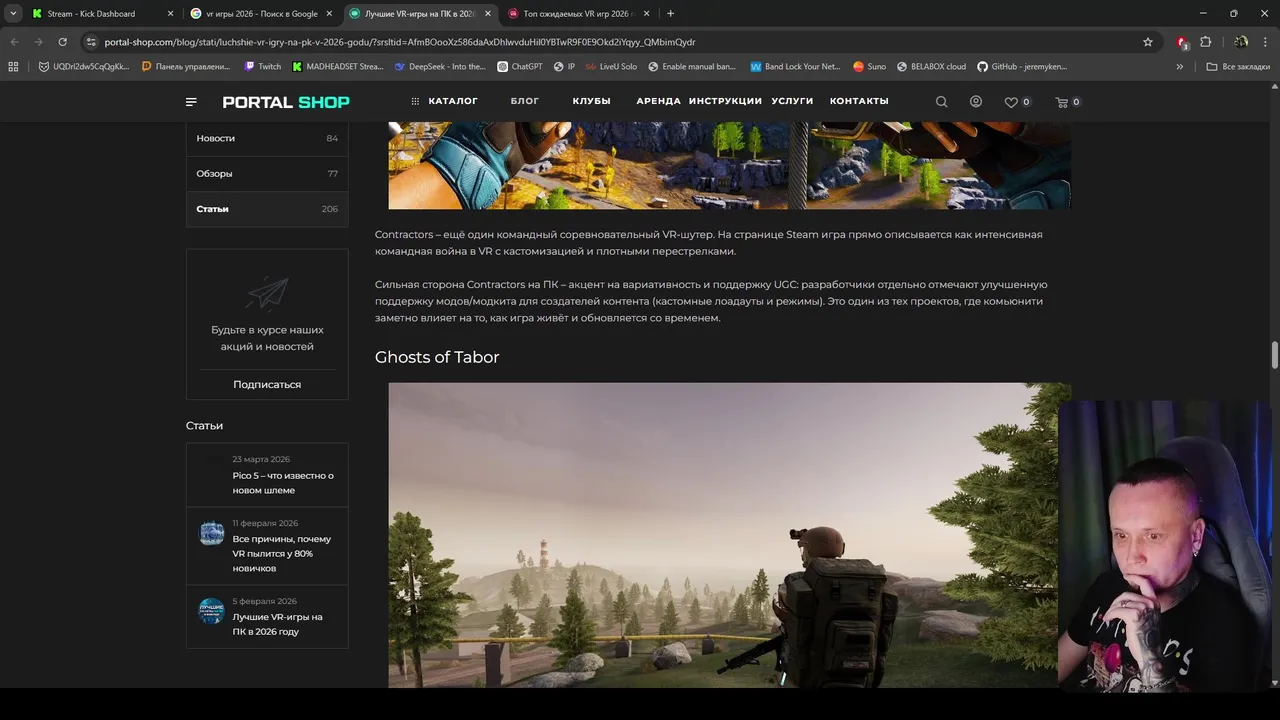Select the Статьи category in sidebar
Screen dimensions: 1280x720
(267, 209)
